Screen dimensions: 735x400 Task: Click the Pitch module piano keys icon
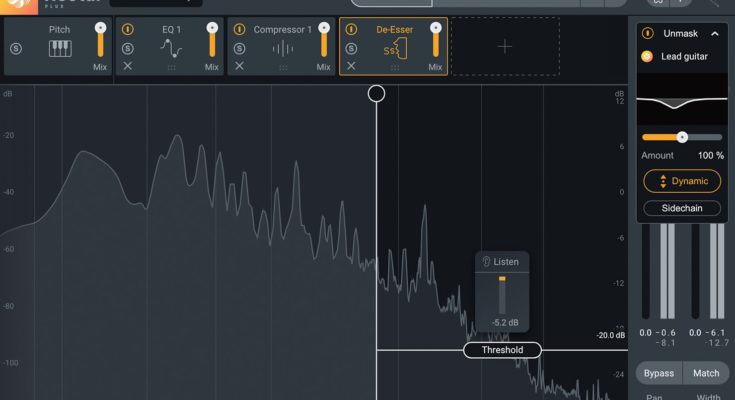click(x=59, y=48)
